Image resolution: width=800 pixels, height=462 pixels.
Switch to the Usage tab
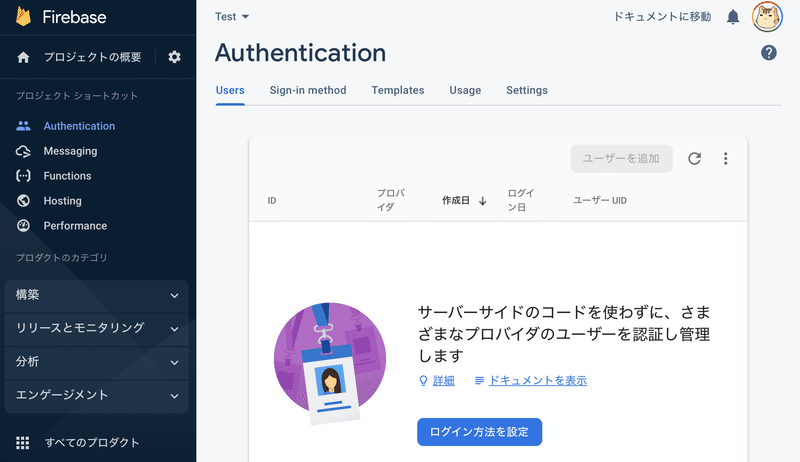tap(465, 90)
